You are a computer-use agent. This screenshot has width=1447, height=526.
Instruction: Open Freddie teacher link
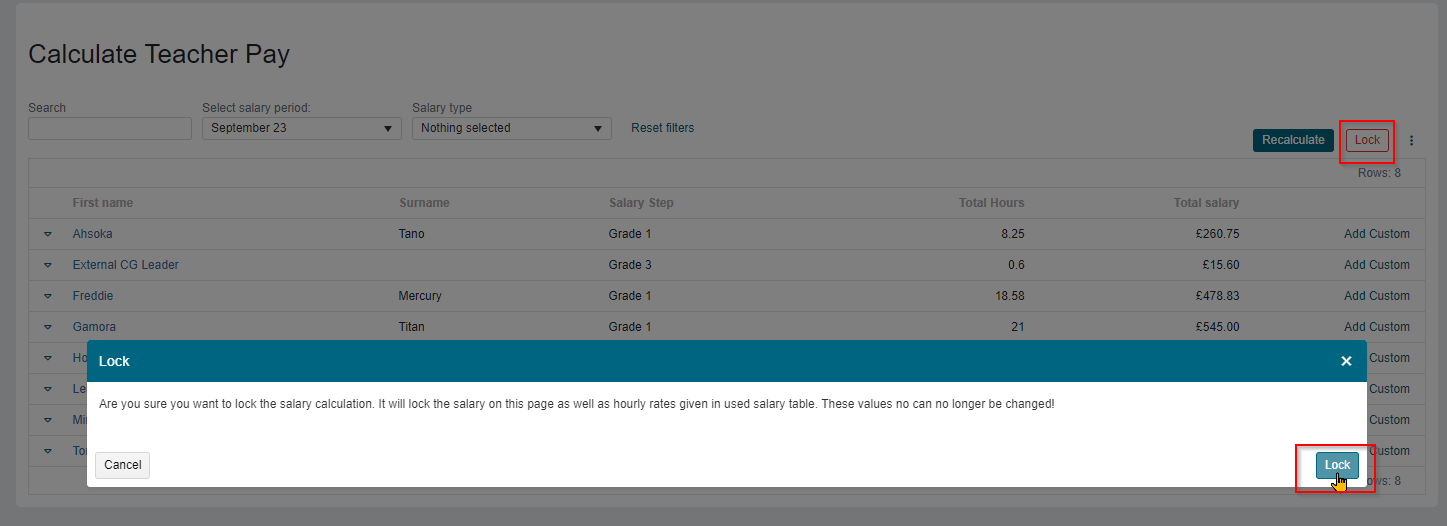coord(93,296)
